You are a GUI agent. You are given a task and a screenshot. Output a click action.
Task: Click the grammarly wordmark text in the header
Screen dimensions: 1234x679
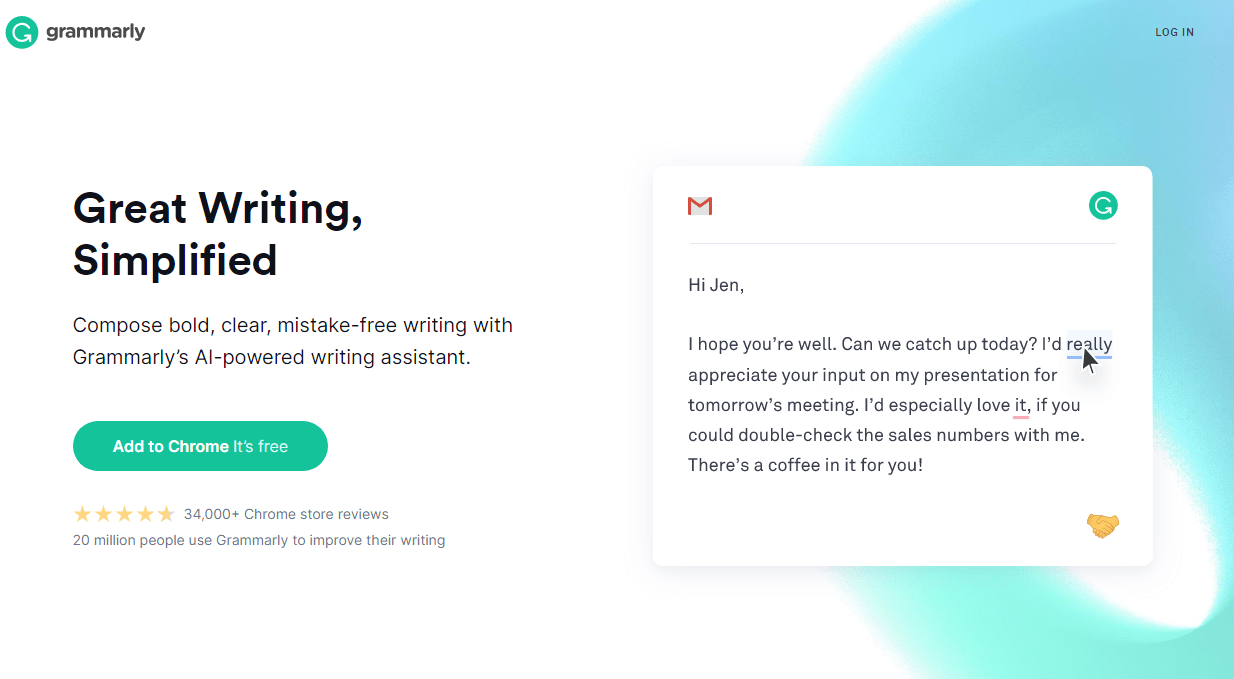click(x=95, y=32)
